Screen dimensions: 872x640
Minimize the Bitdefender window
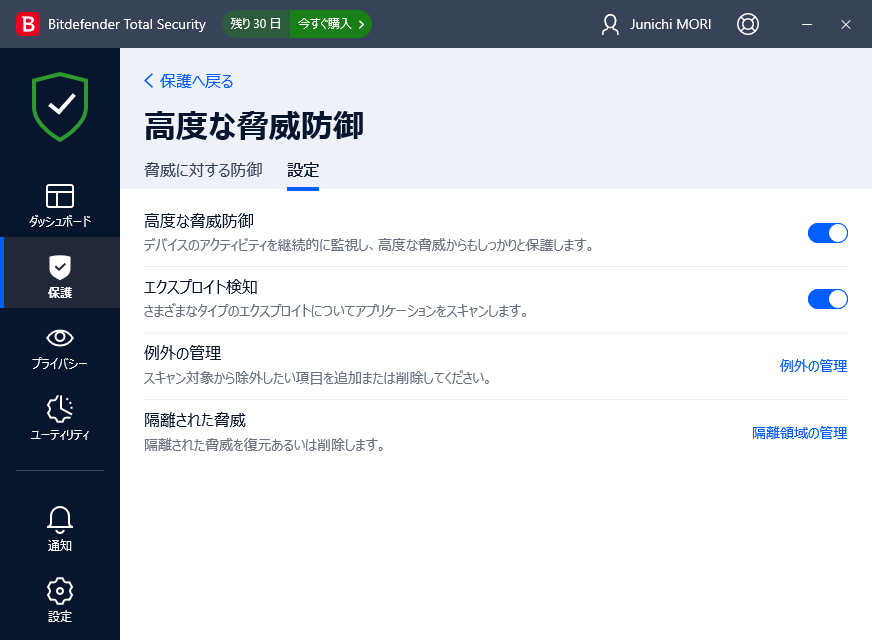point(807,24)
